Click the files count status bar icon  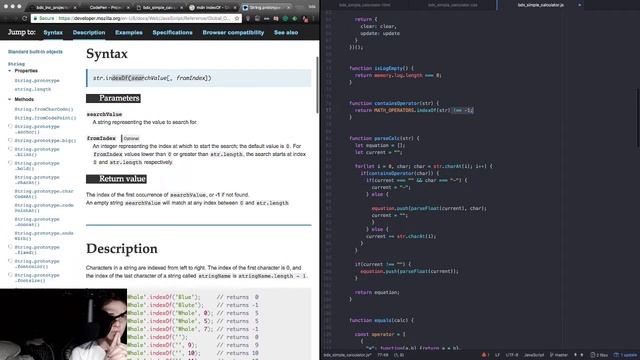(599, 355)
